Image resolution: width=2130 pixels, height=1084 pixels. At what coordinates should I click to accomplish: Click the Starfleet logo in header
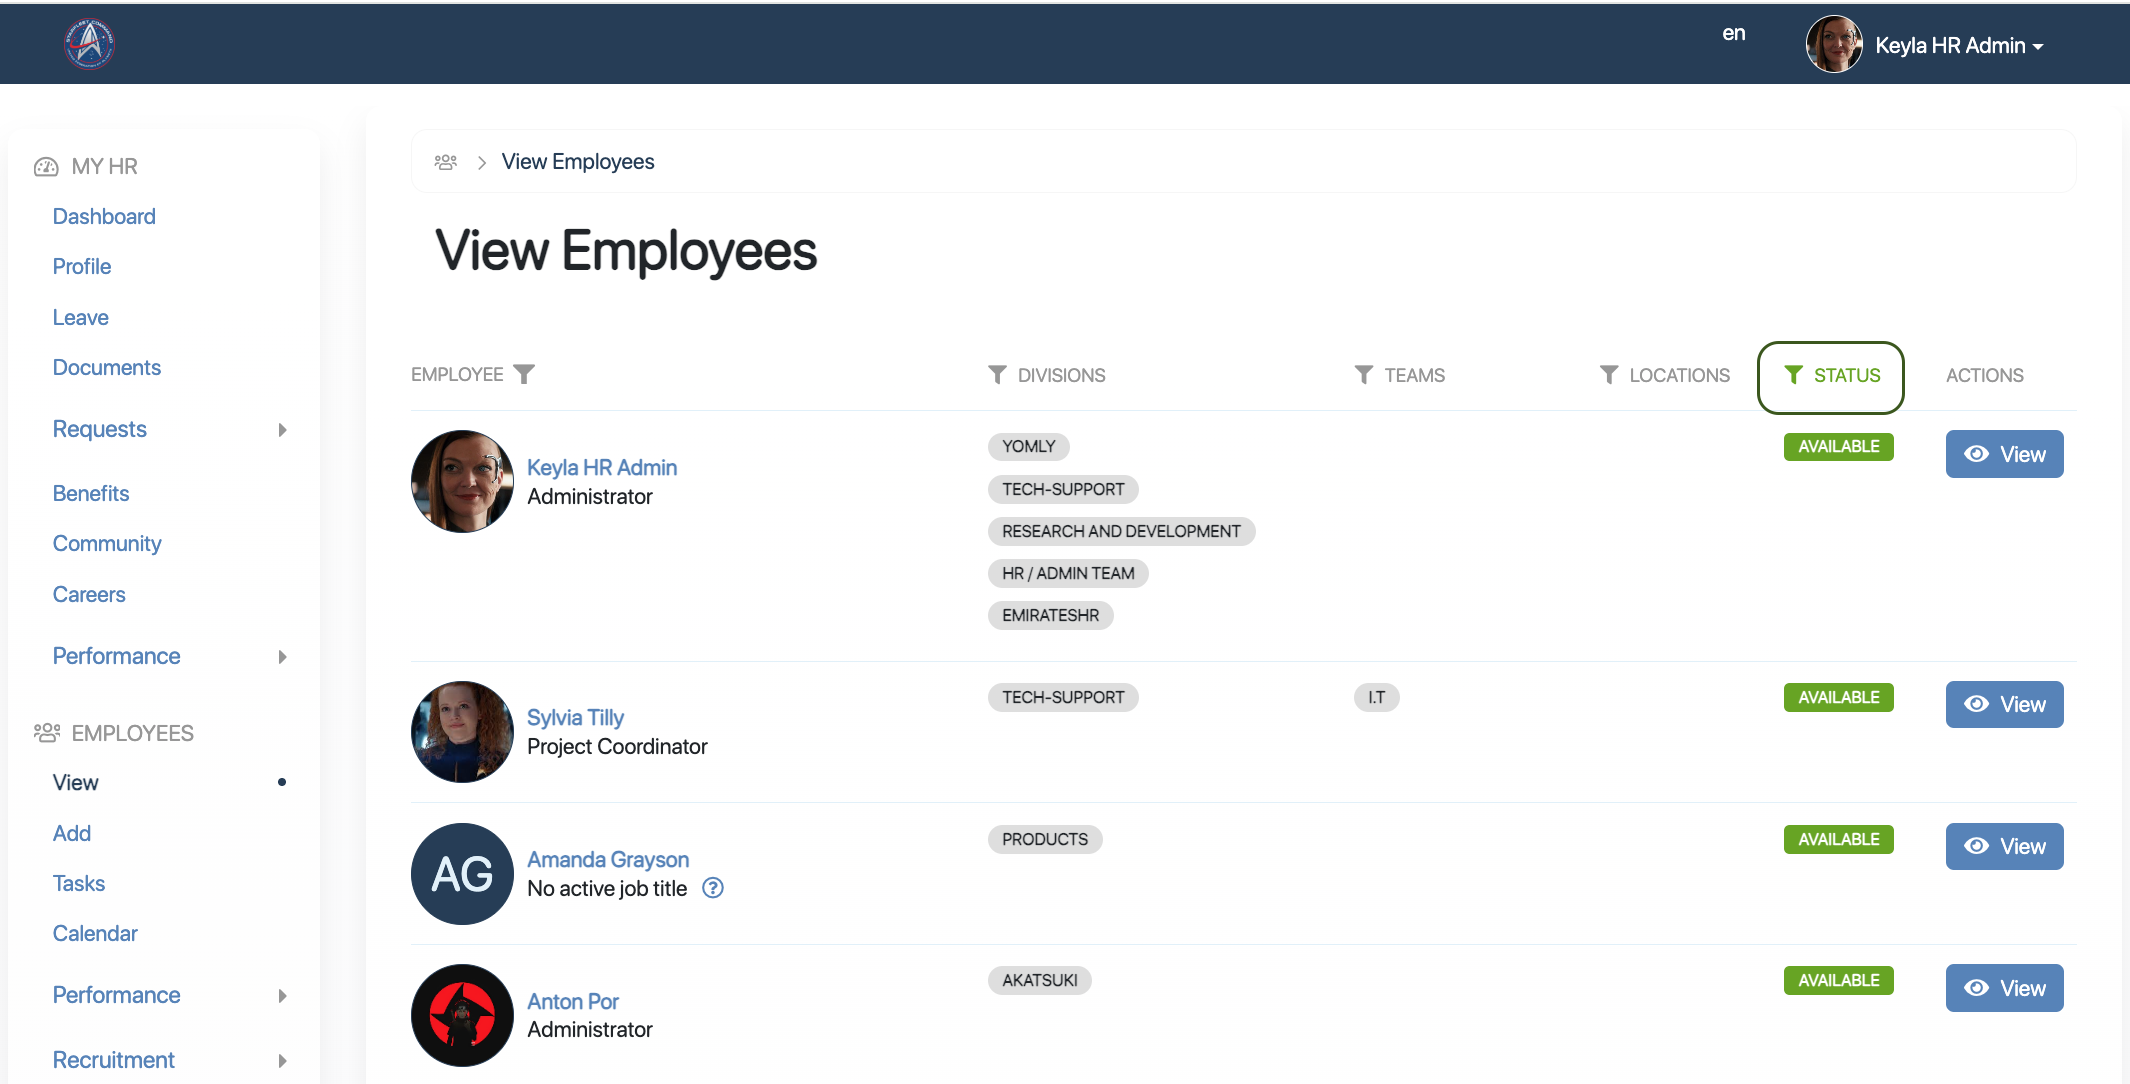point(89,44)
